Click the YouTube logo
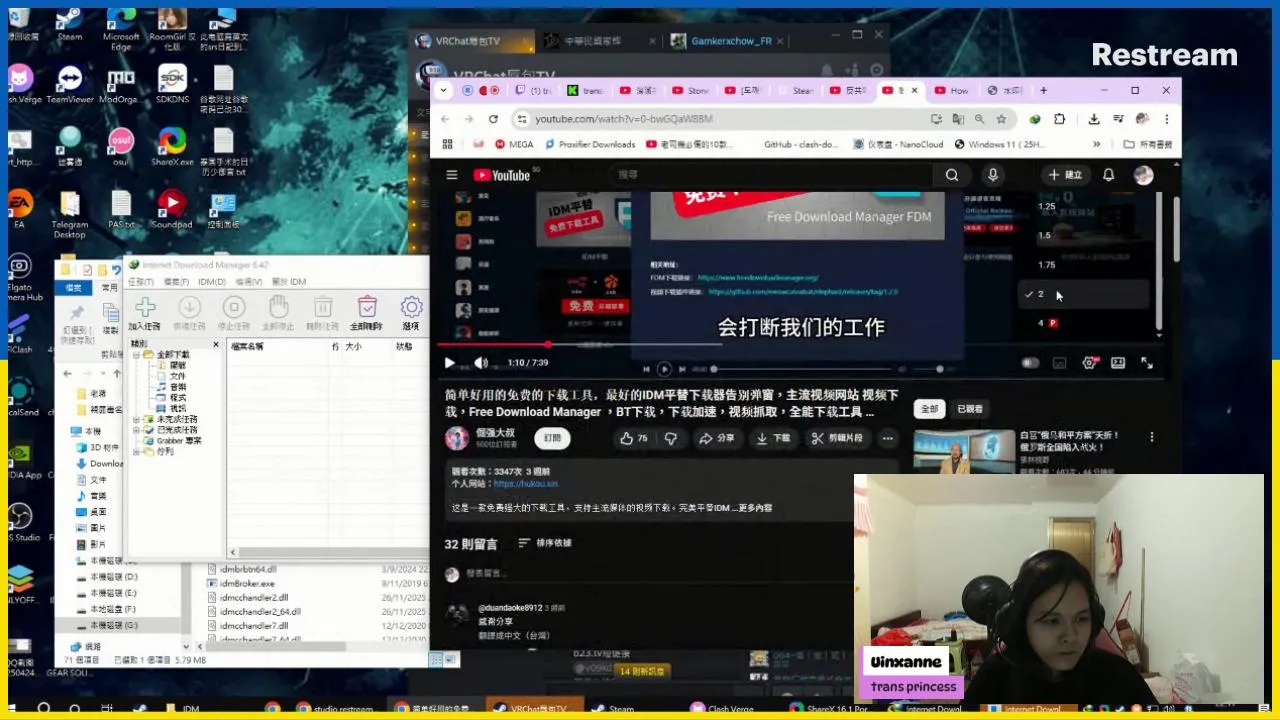The image size is (1280, 720). tap(503, 175)
